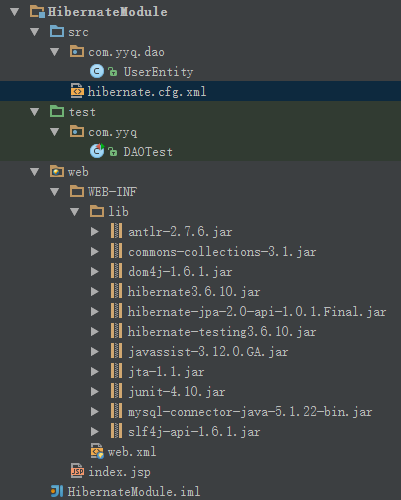
Task: Select the UserEntity class name
Action: point(158,72)
